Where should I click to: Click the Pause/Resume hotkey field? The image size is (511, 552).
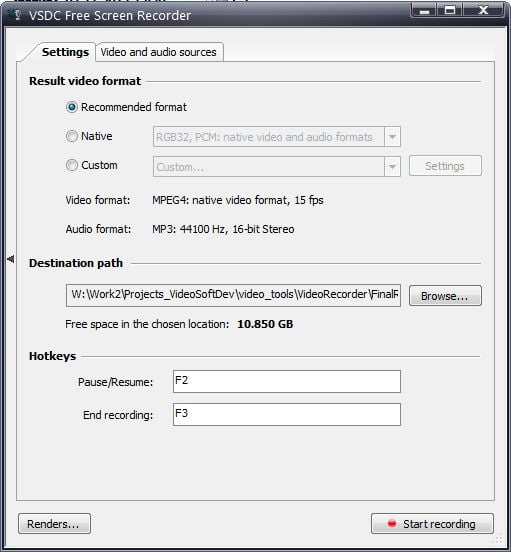286,381
